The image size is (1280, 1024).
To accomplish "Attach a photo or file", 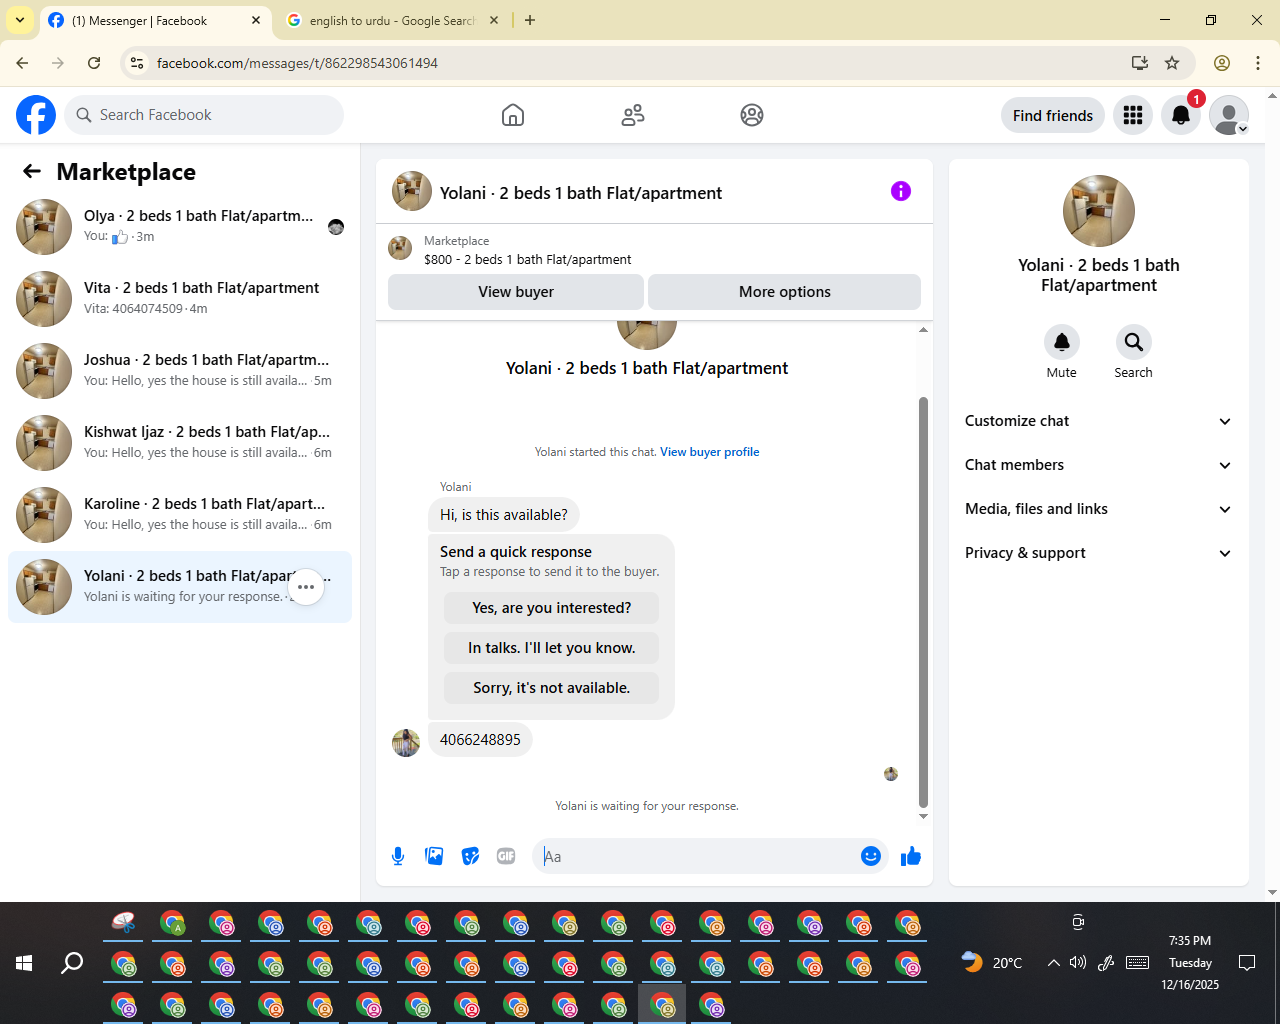I will click(x=434, y=856).
